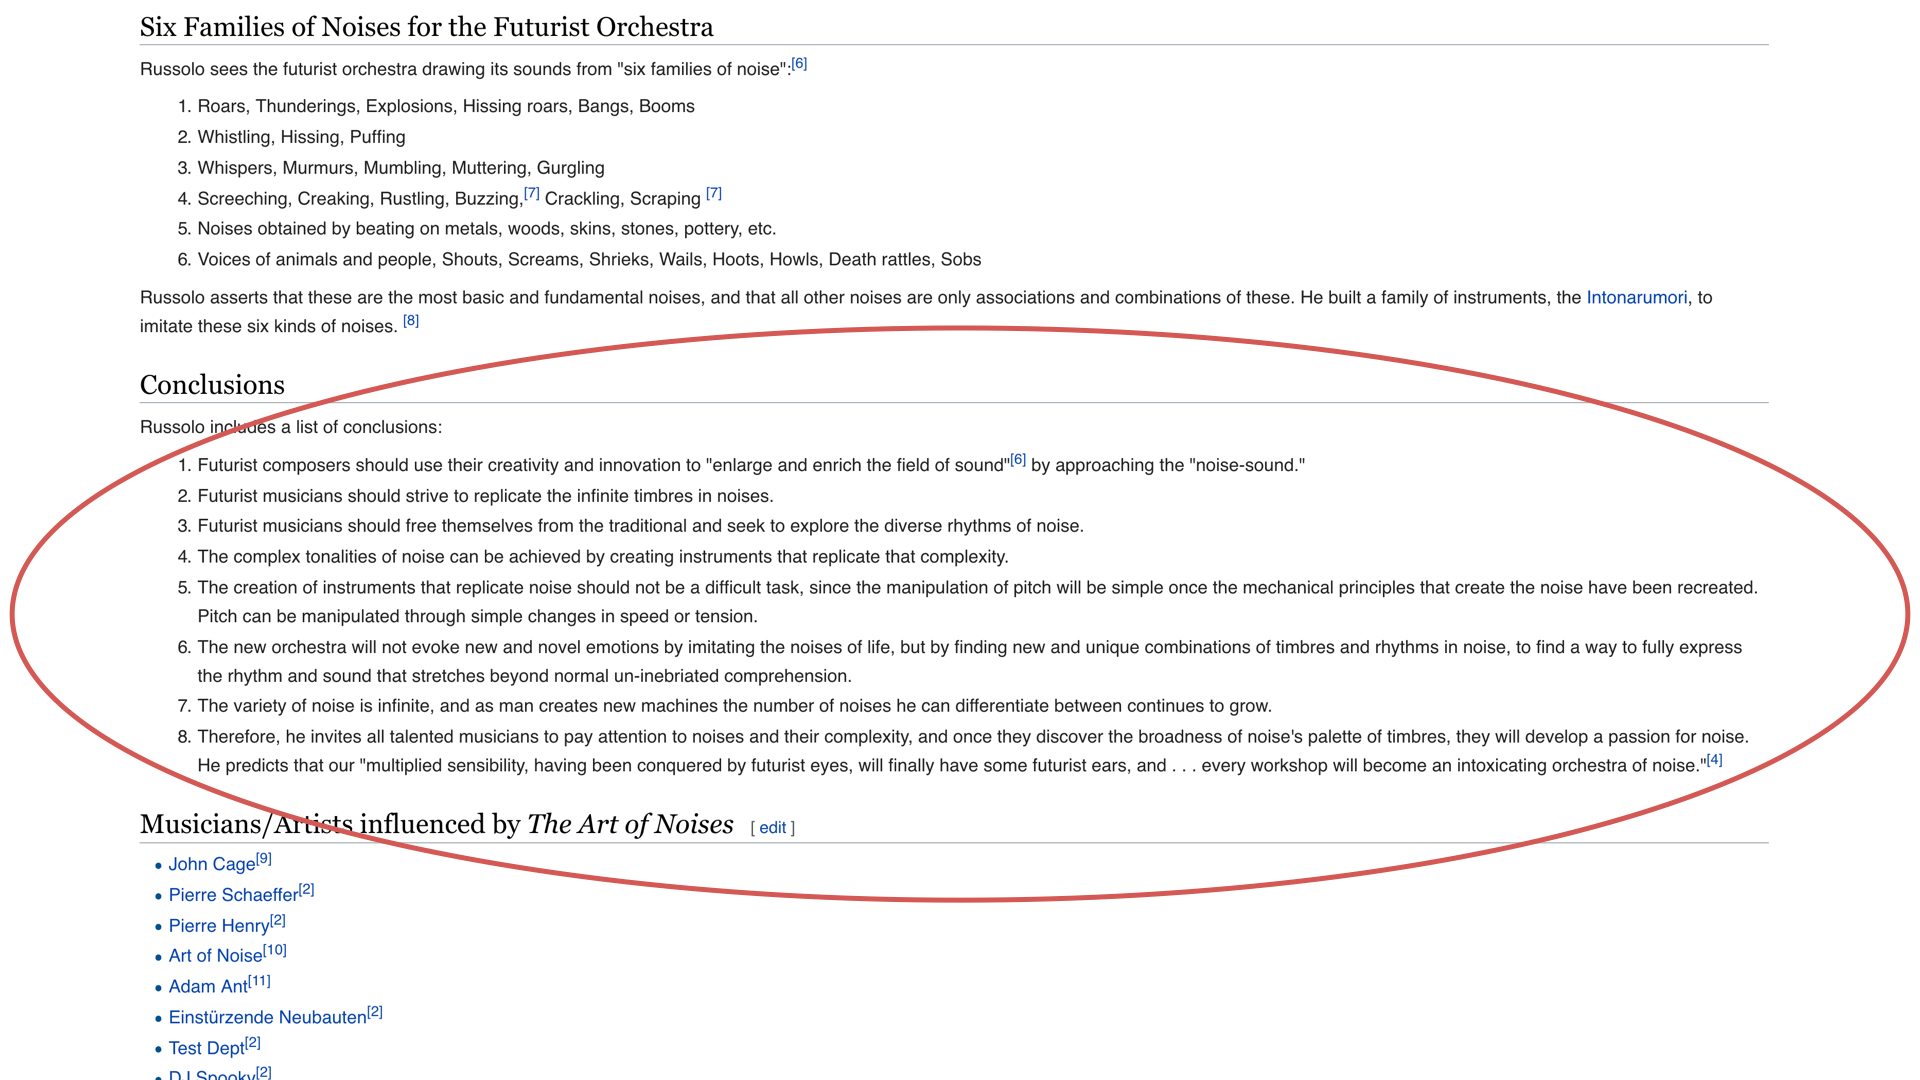Open the Pierre Schaeffer link
The height and width of the screenshot is (1080, 1920).
point(233,895)
